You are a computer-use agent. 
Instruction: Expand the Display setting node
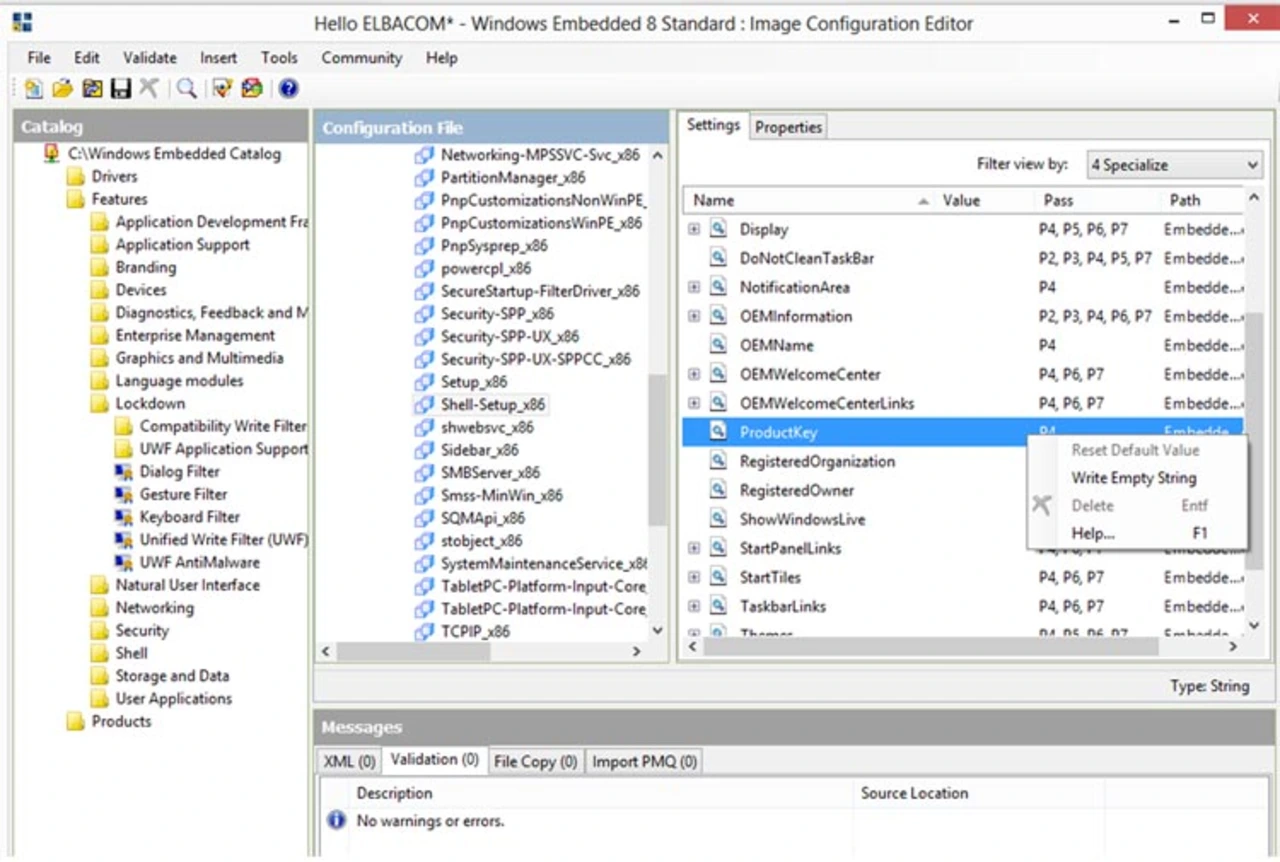(x=694, y=229)
